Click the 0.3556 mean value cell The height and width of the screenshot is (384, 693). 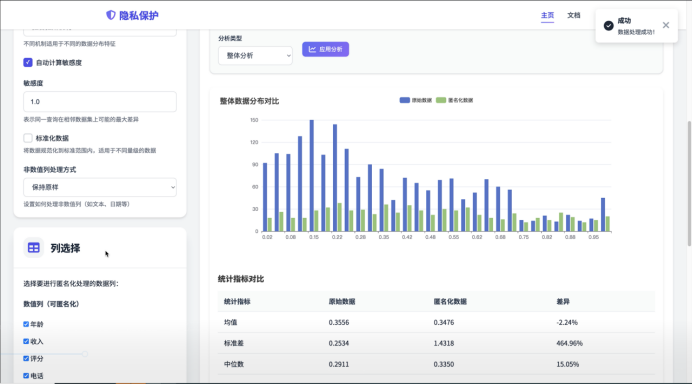339,322
